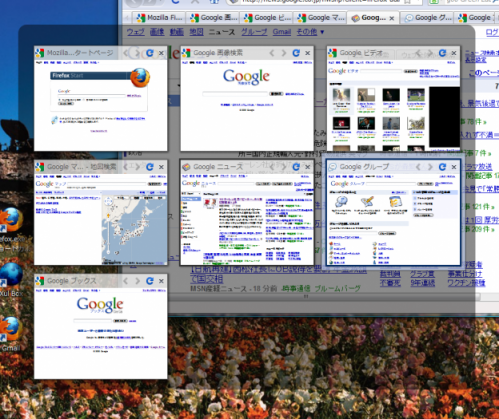
Task: Switch to the Google ビ... browser tab
Action: pos(267,17)
